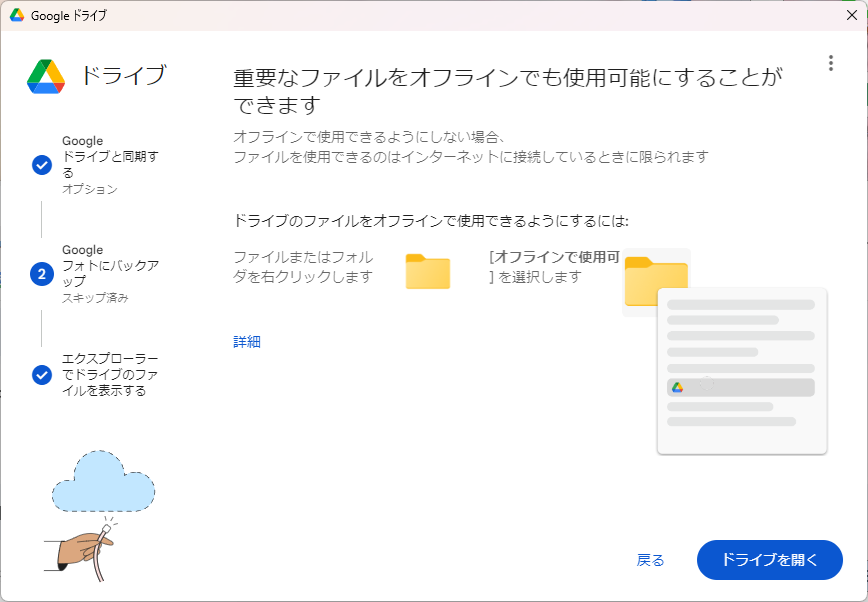Open the 詳細 link

[x=247, y=342]
